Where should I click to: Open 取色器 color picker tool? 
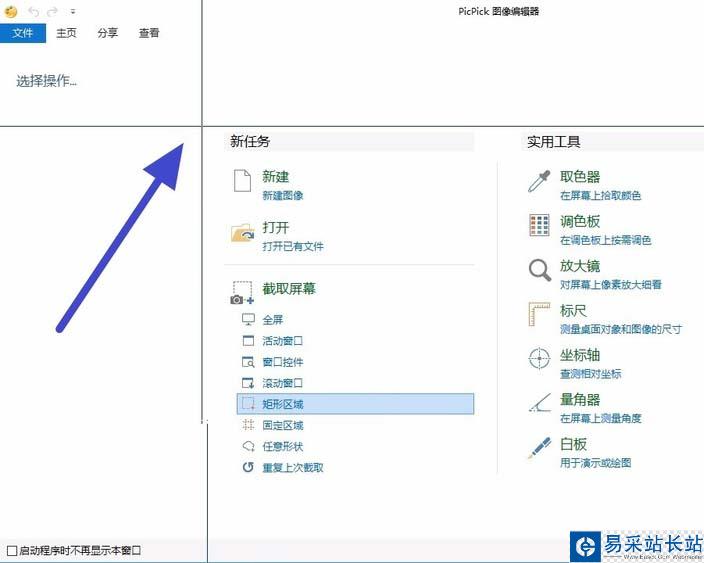click(580, 176)
